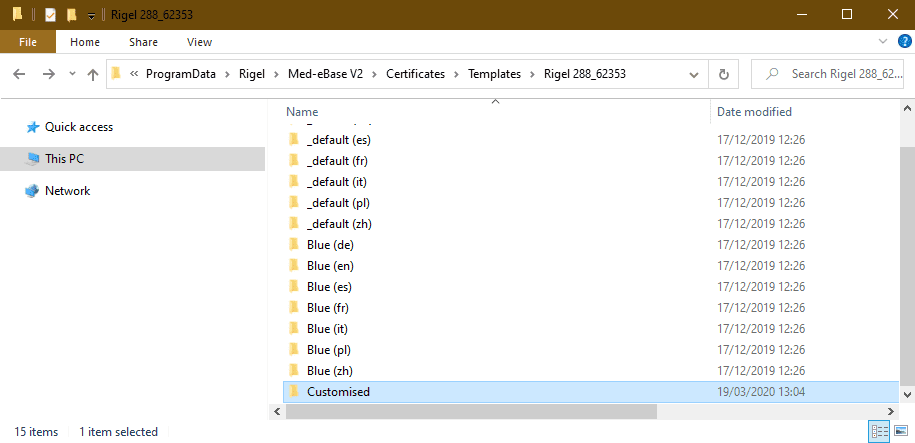Refresh the current folder view
The image size is (915, 443).
(723, 74)
